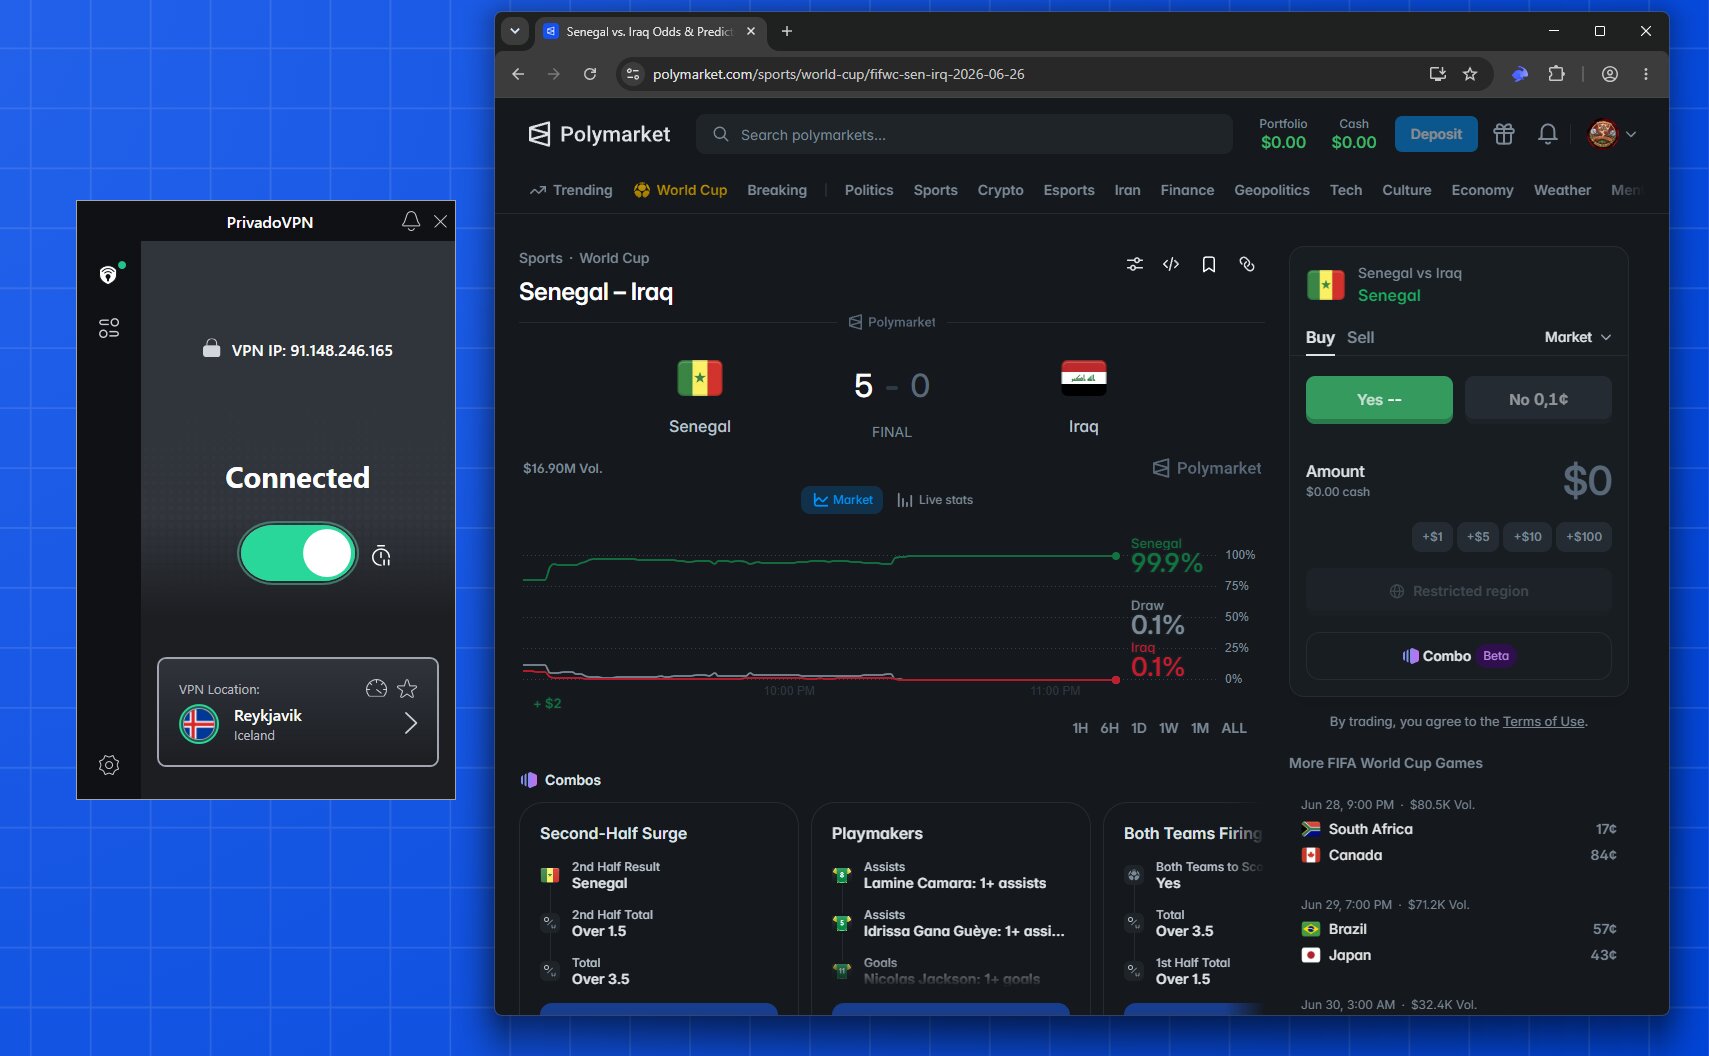Click the speed gauge icon in VPN Location
The width and height of the screenshot is (1709, 1056).
pyautogui.click(x=376, y=688)
